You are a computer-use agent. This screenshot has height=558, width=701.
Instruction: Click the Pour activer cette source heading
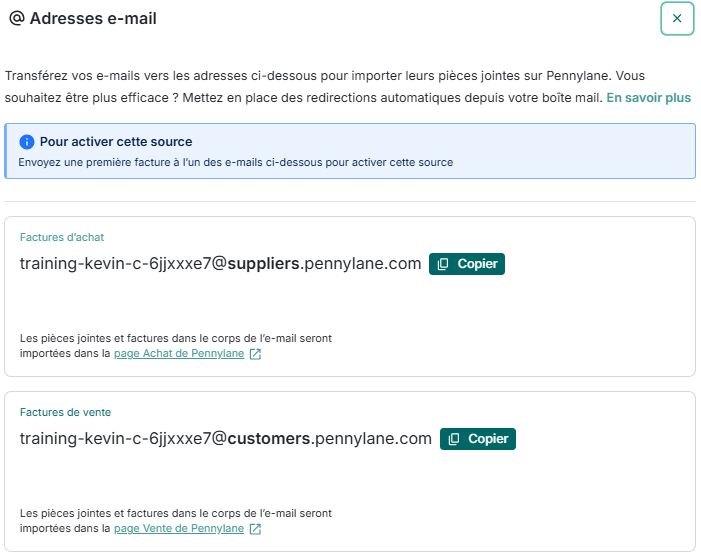coord(116,142)
